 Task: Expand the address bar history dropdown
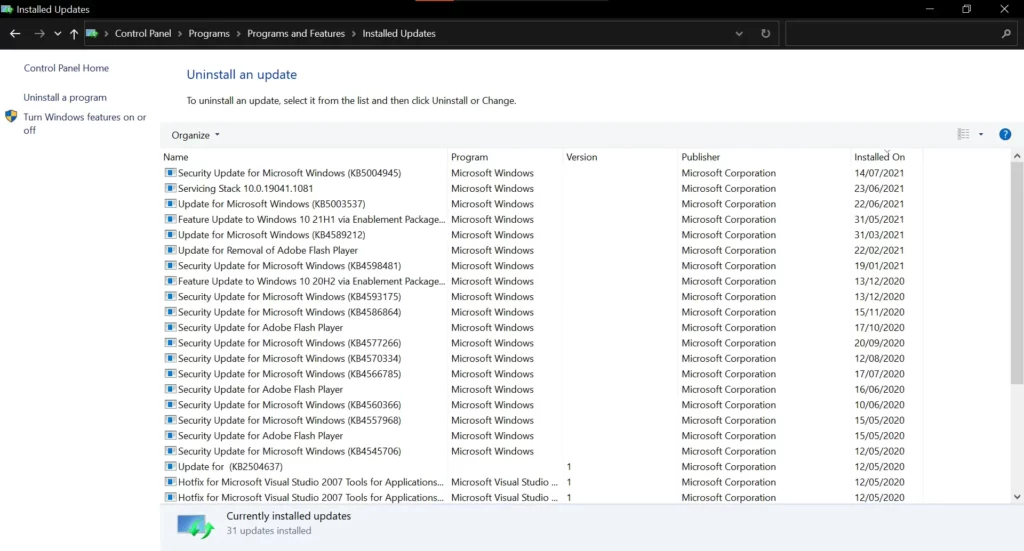pos(739,34)
